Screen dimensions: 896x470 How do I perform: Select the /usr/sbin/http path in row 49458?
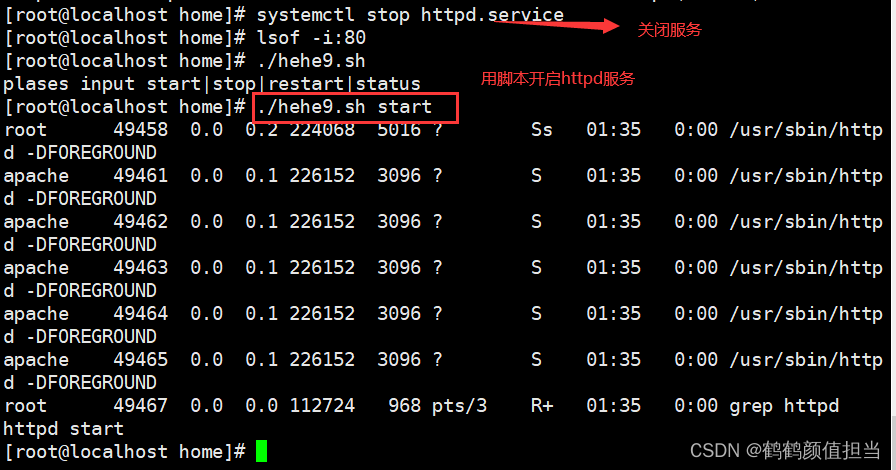(806, 130)
